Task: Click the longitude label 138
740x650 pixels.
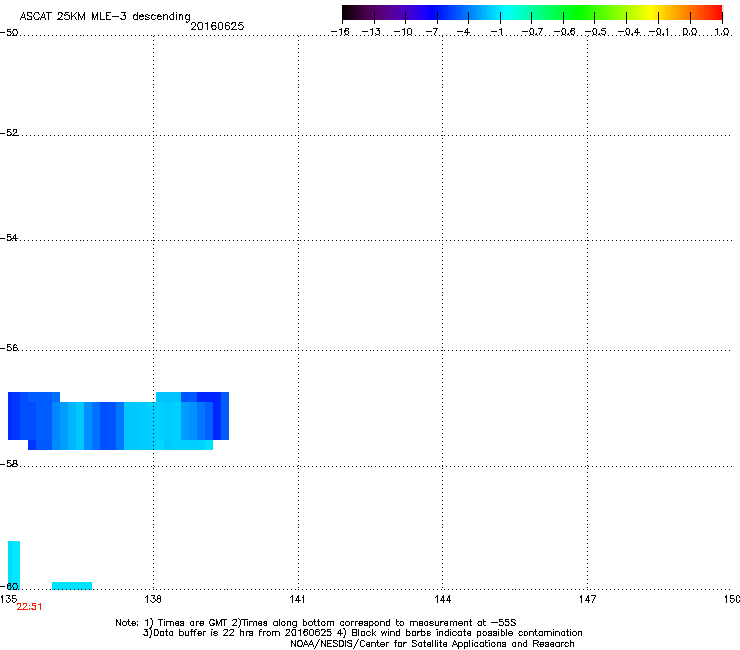Action: [x=153, y=599]
